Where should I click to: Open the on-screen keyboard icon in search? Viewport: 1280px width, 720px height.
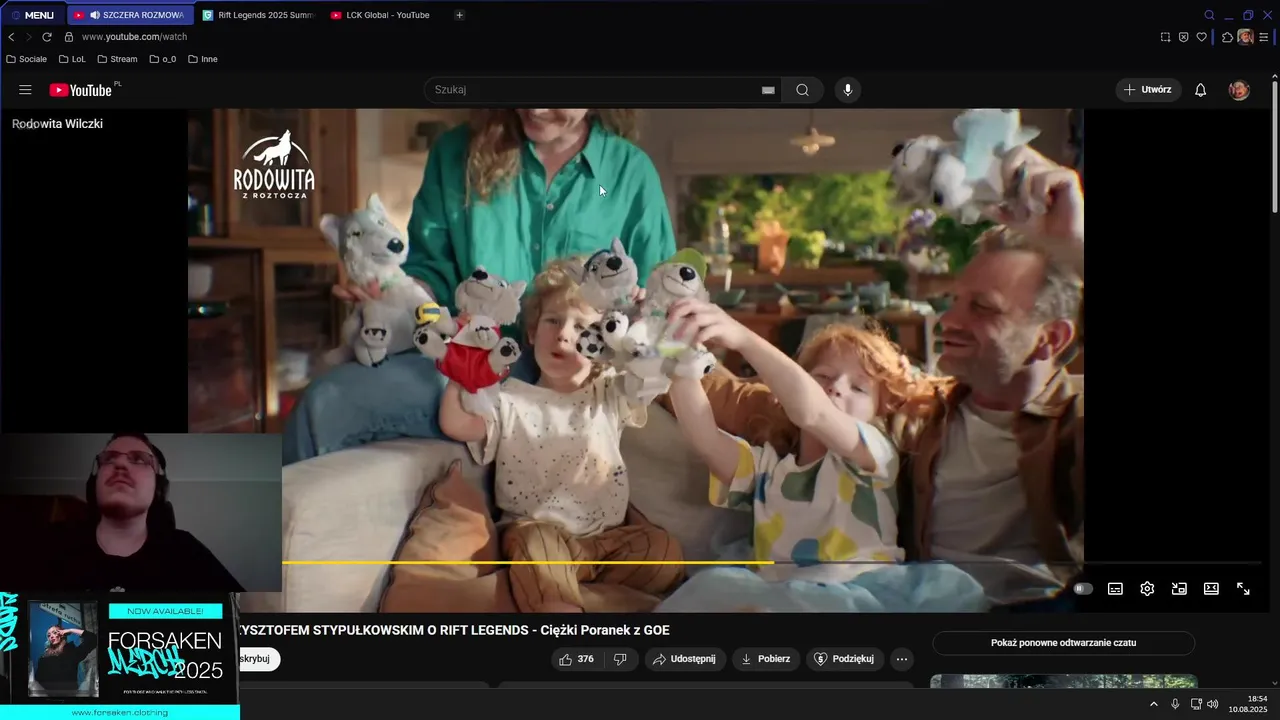[768, 90]
